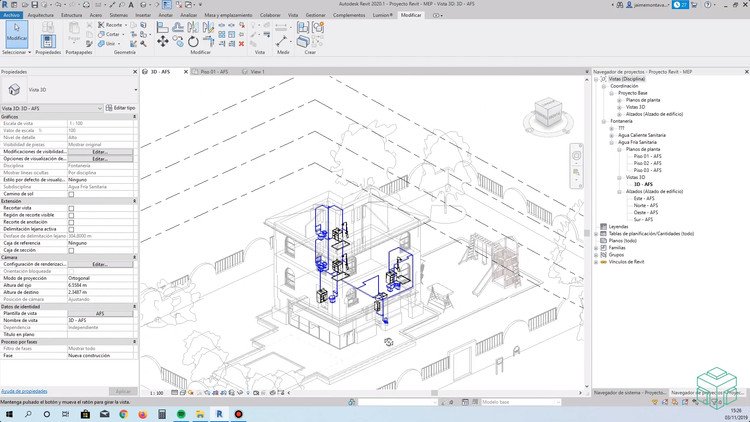
Task: Enable the Recortar vista checkbox
Action: (71, 207)
